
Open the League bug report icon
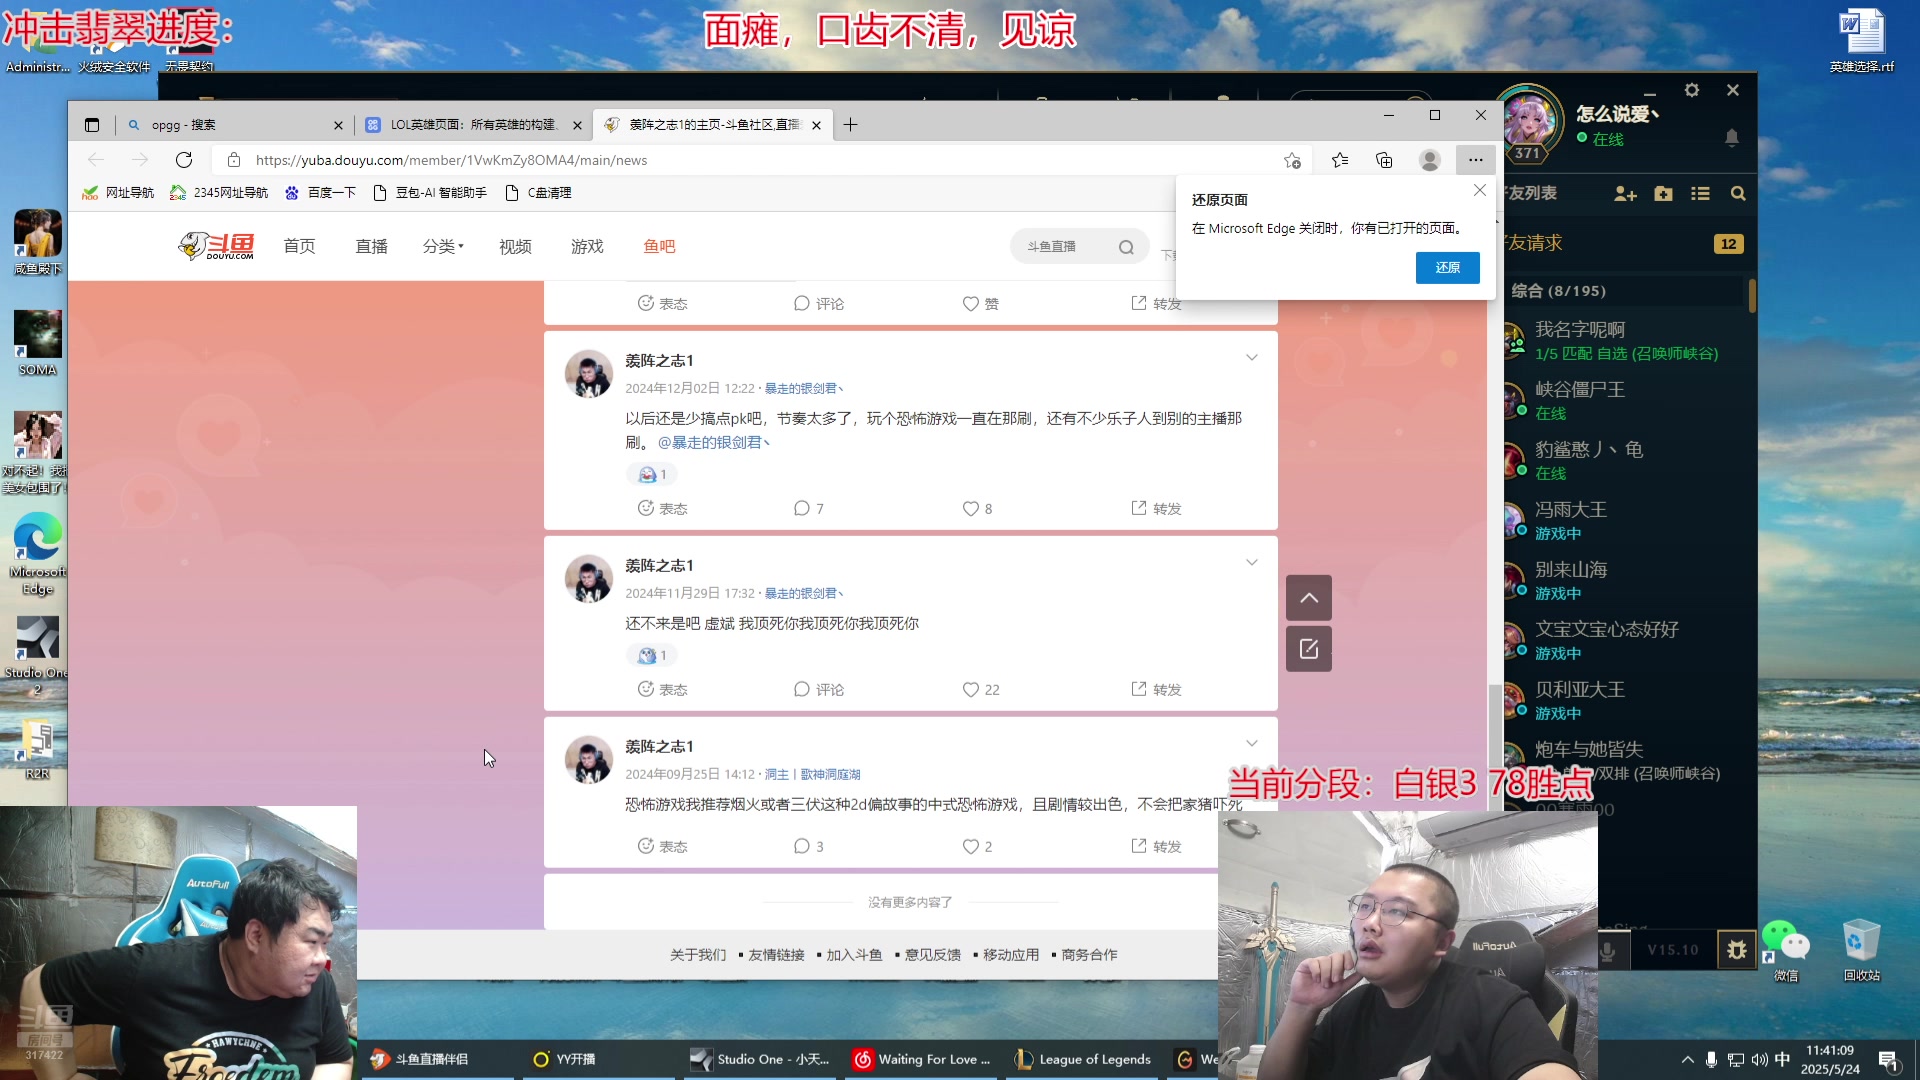(x=1736, y=950)
